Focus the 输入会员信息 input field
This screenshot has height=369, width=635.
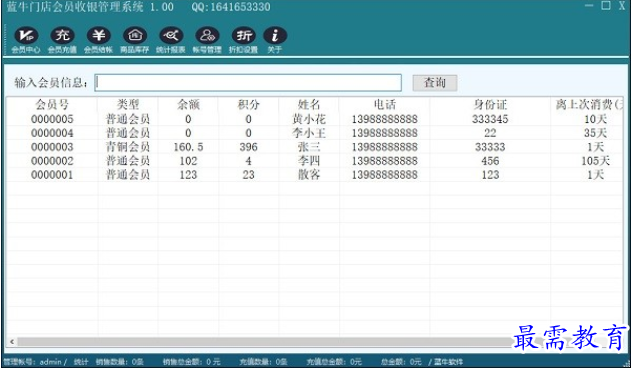coord(248,83)
